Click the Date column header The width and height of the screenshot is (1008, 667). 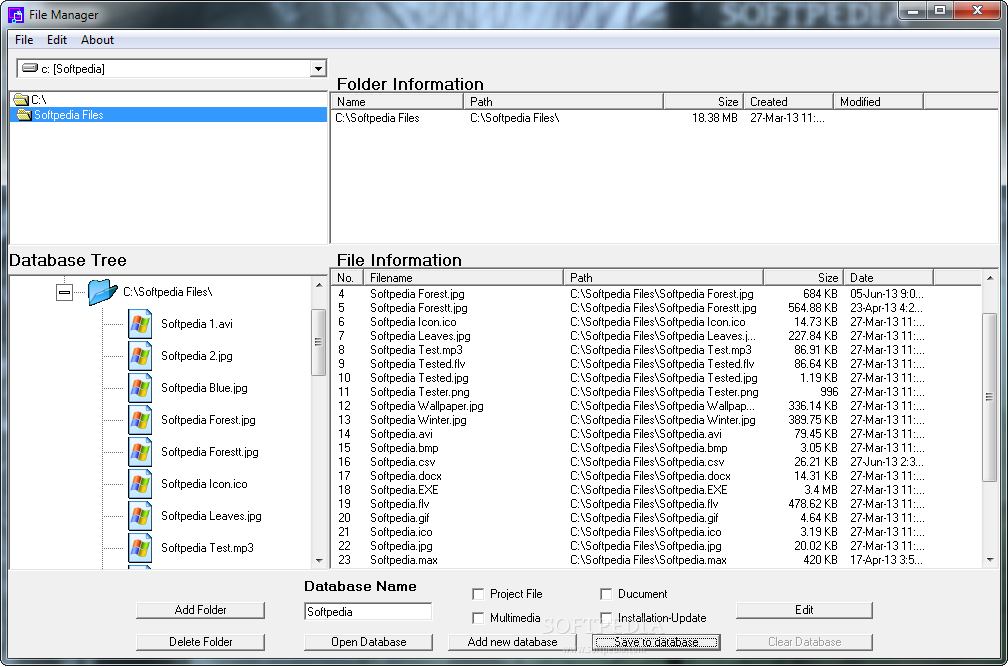click(888, 278)
